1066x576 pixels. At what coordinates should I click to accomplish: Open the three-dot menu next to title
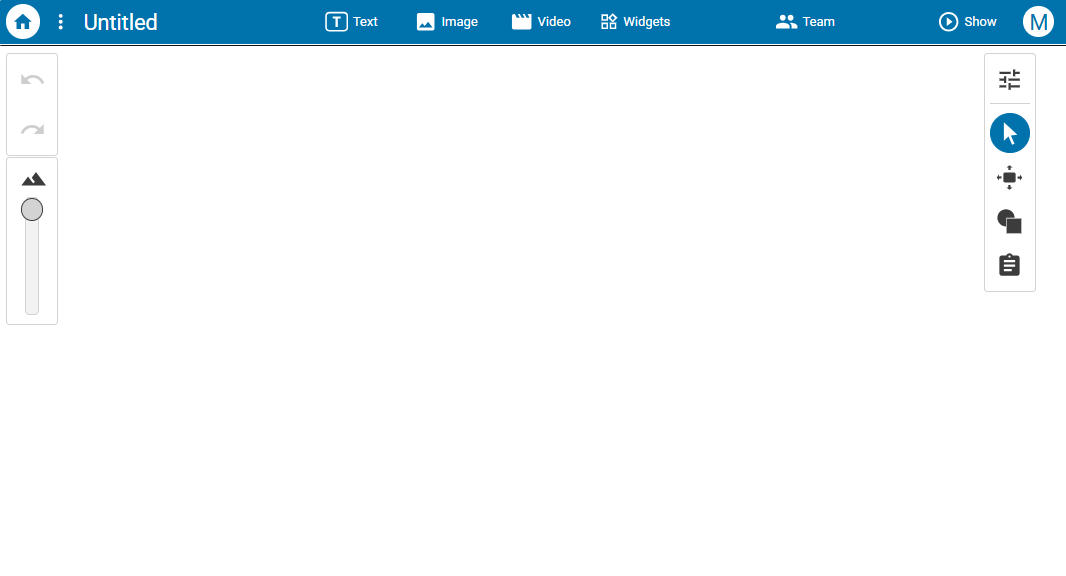click(x=60, y=21)
